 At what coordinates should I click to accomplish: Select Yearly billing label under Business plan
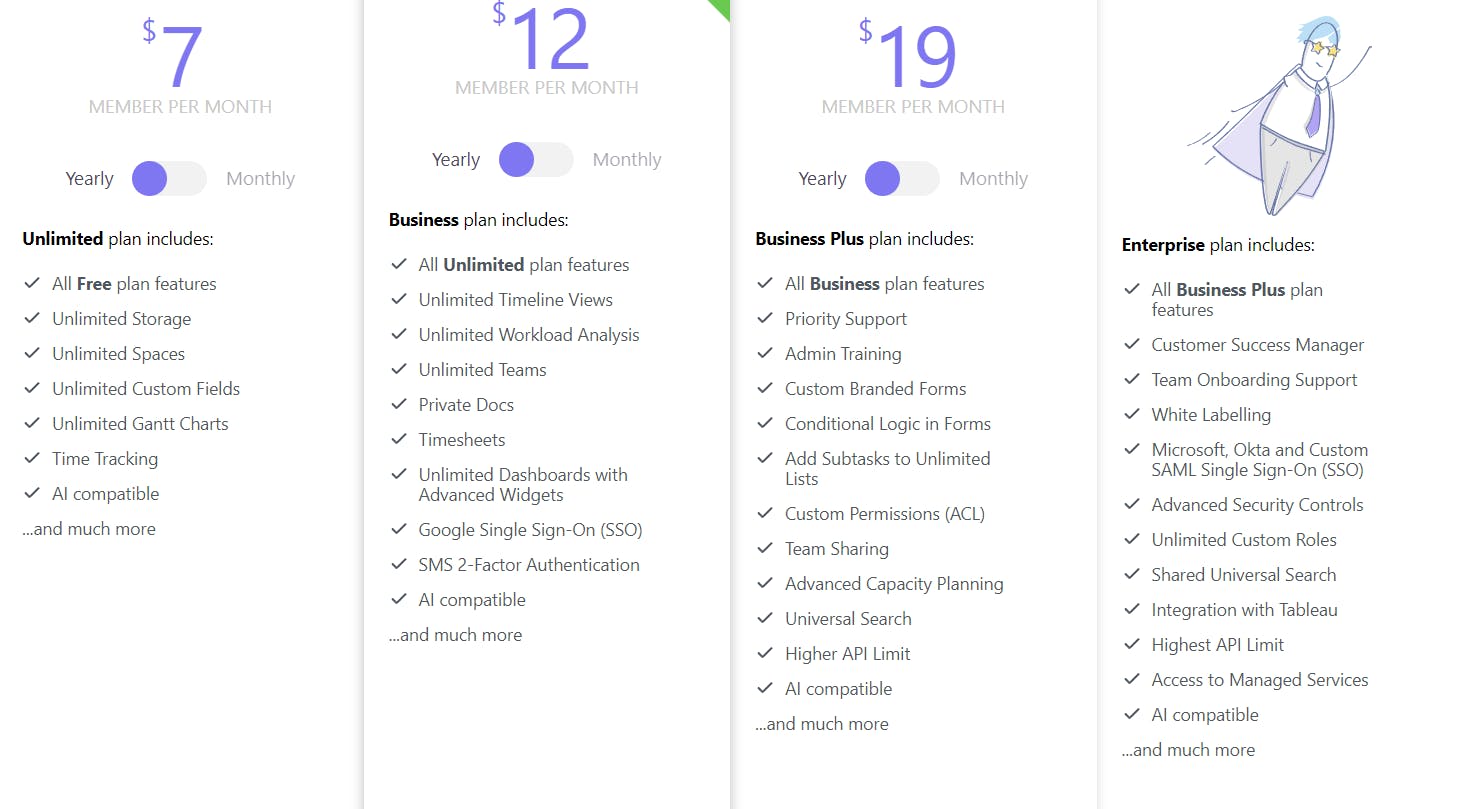(x=456, y=160)
